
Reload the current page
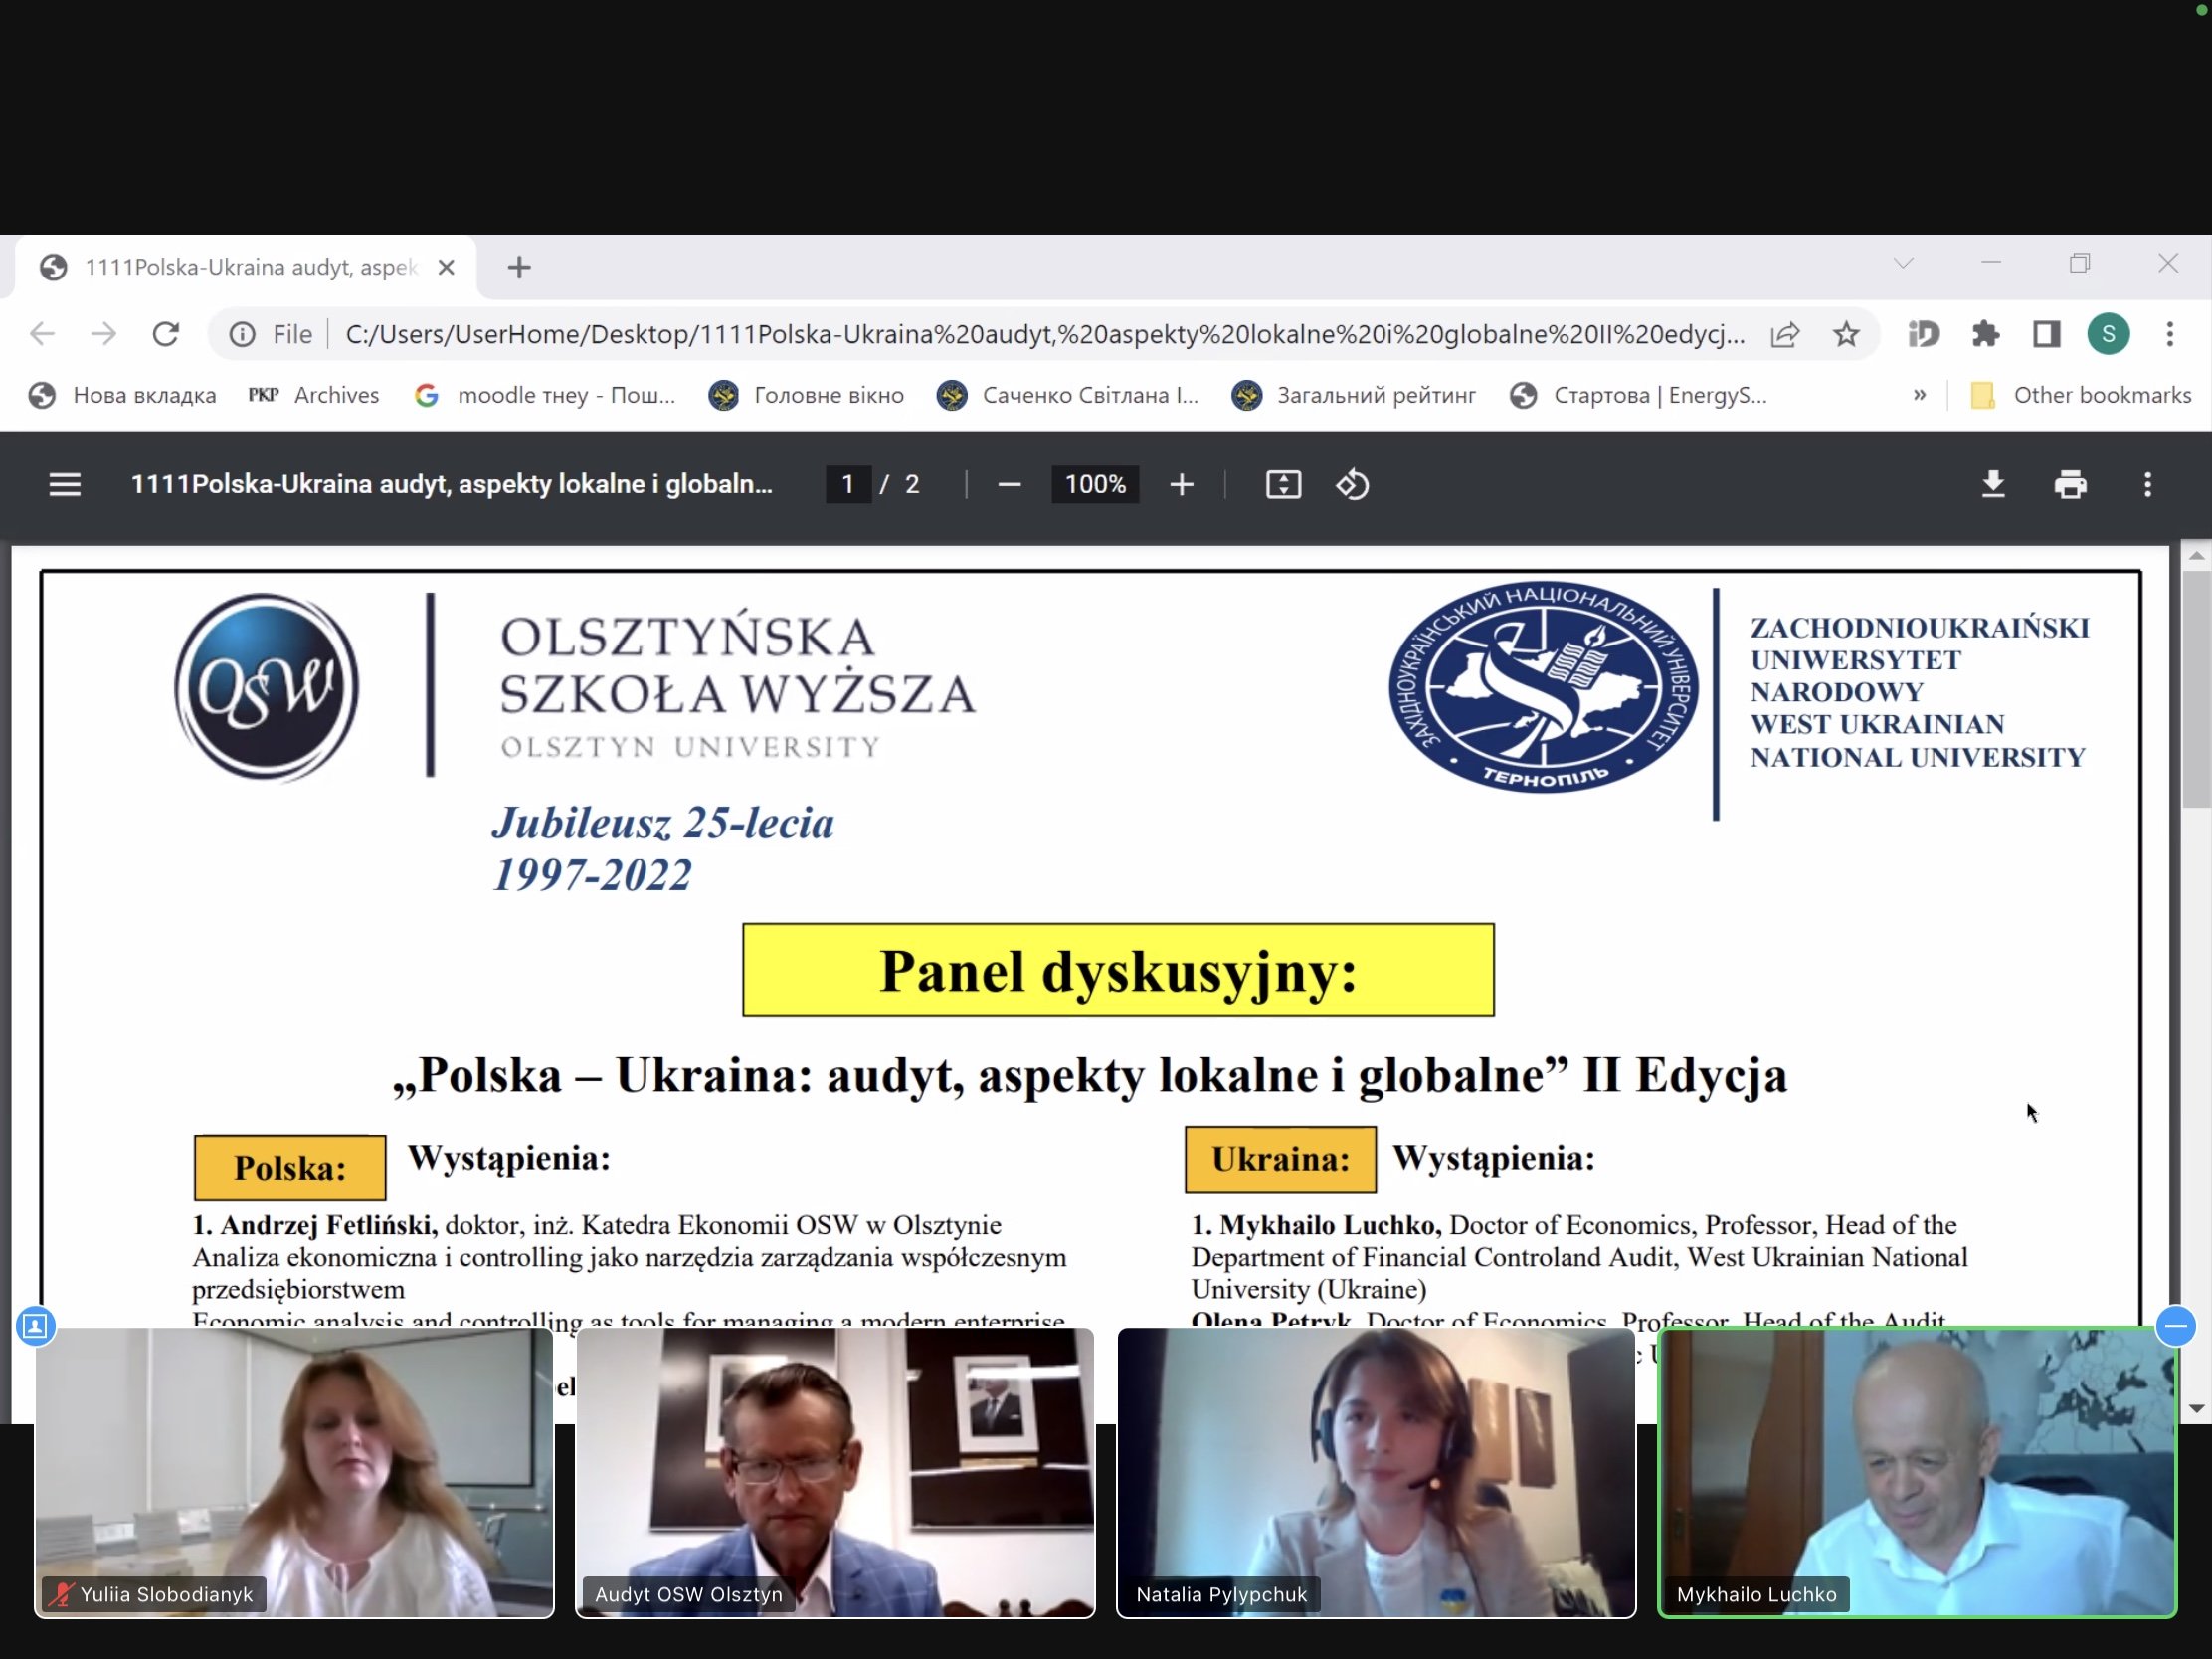point(166,334)
